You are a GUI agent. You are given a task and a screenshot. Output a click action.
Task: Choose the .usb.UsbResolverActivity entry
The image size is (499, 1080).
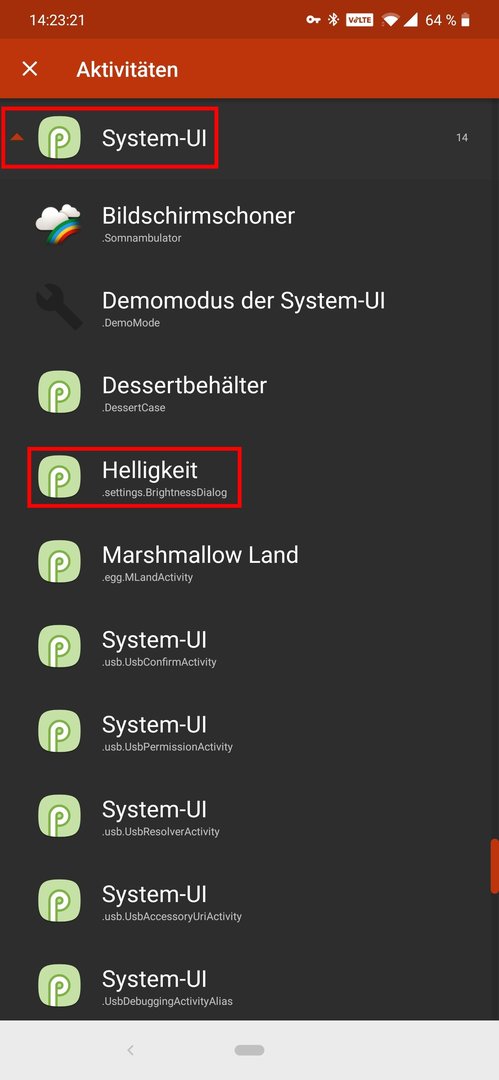point(250,816)
